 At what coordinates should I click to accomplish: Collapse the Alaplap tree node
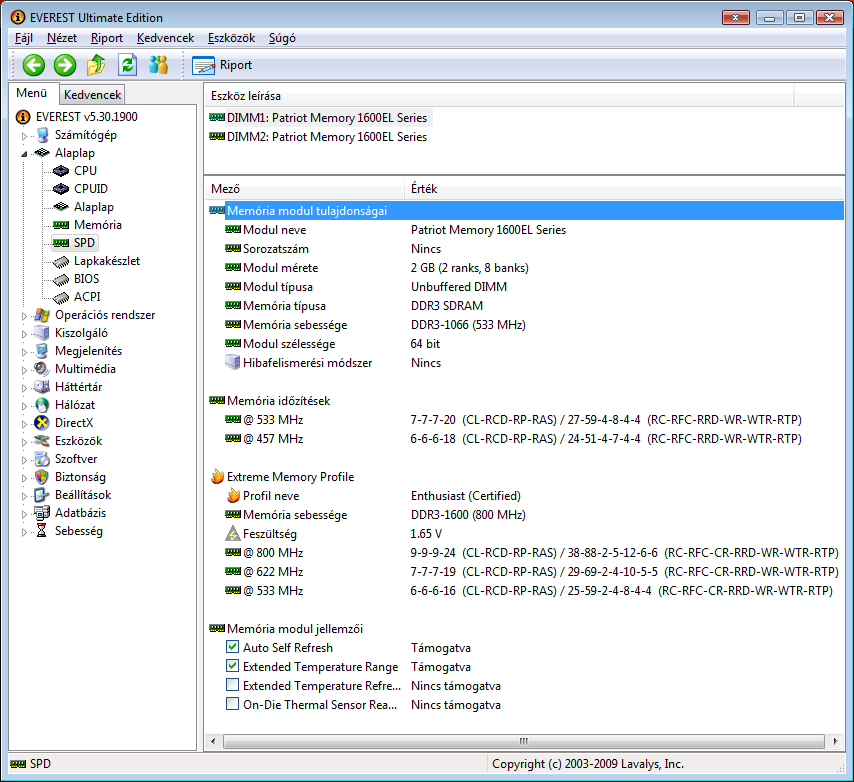24,154
